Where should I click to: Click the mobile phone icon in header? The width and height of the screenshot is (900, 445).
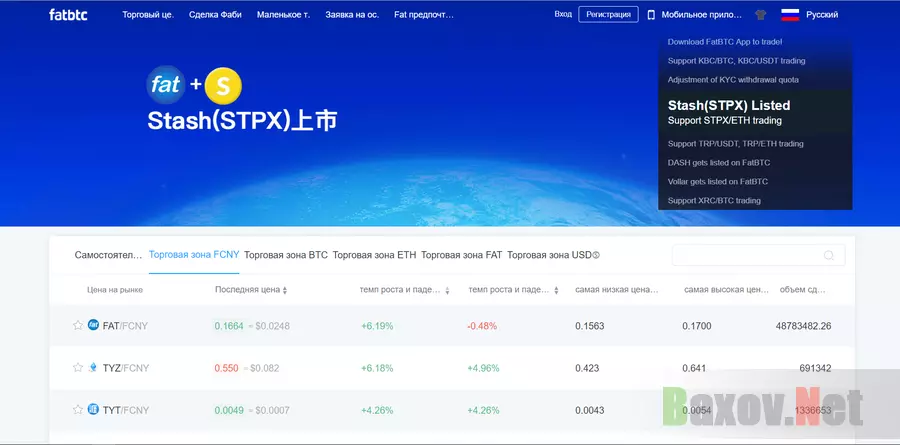pos(651,15)
